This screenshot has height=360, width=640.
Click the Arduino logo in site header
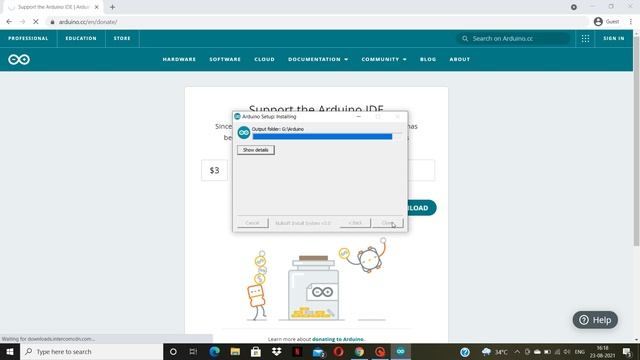19,60
